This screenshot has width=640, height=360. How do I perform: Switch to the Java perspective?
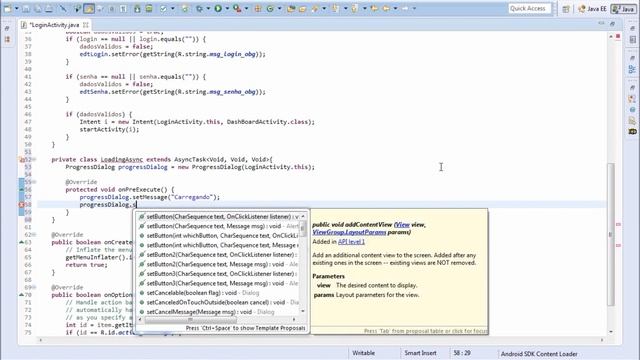click(x=624, y=9)
